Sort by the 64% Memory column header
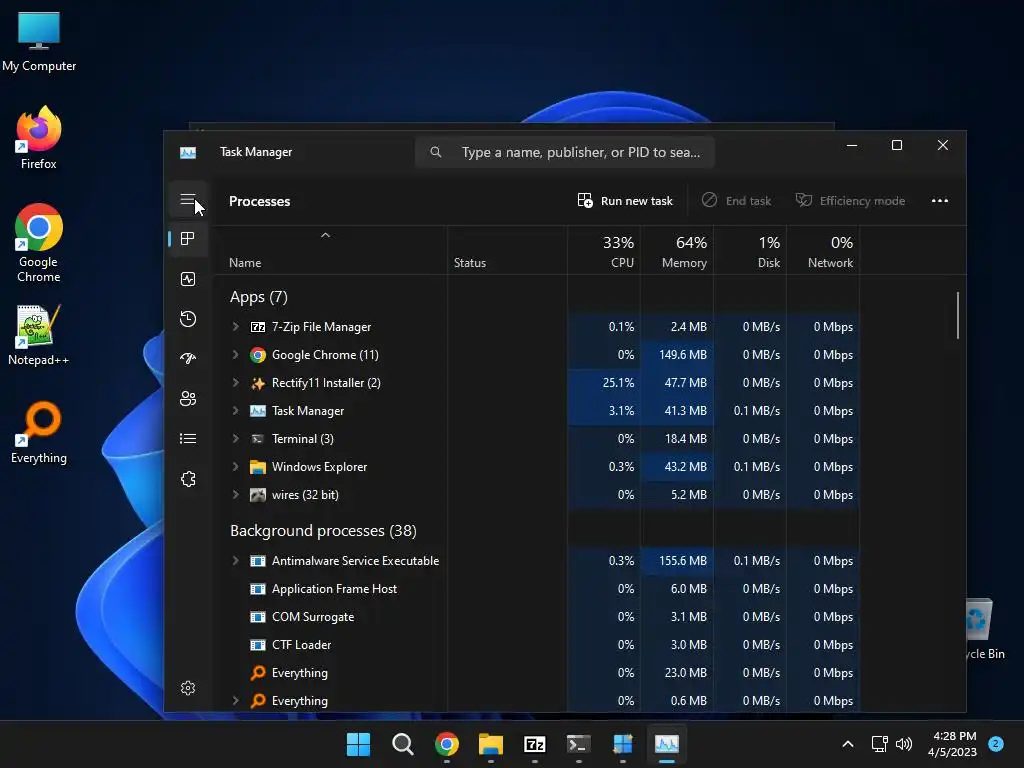Viewport: 1024px width, 768px height. 677,251
